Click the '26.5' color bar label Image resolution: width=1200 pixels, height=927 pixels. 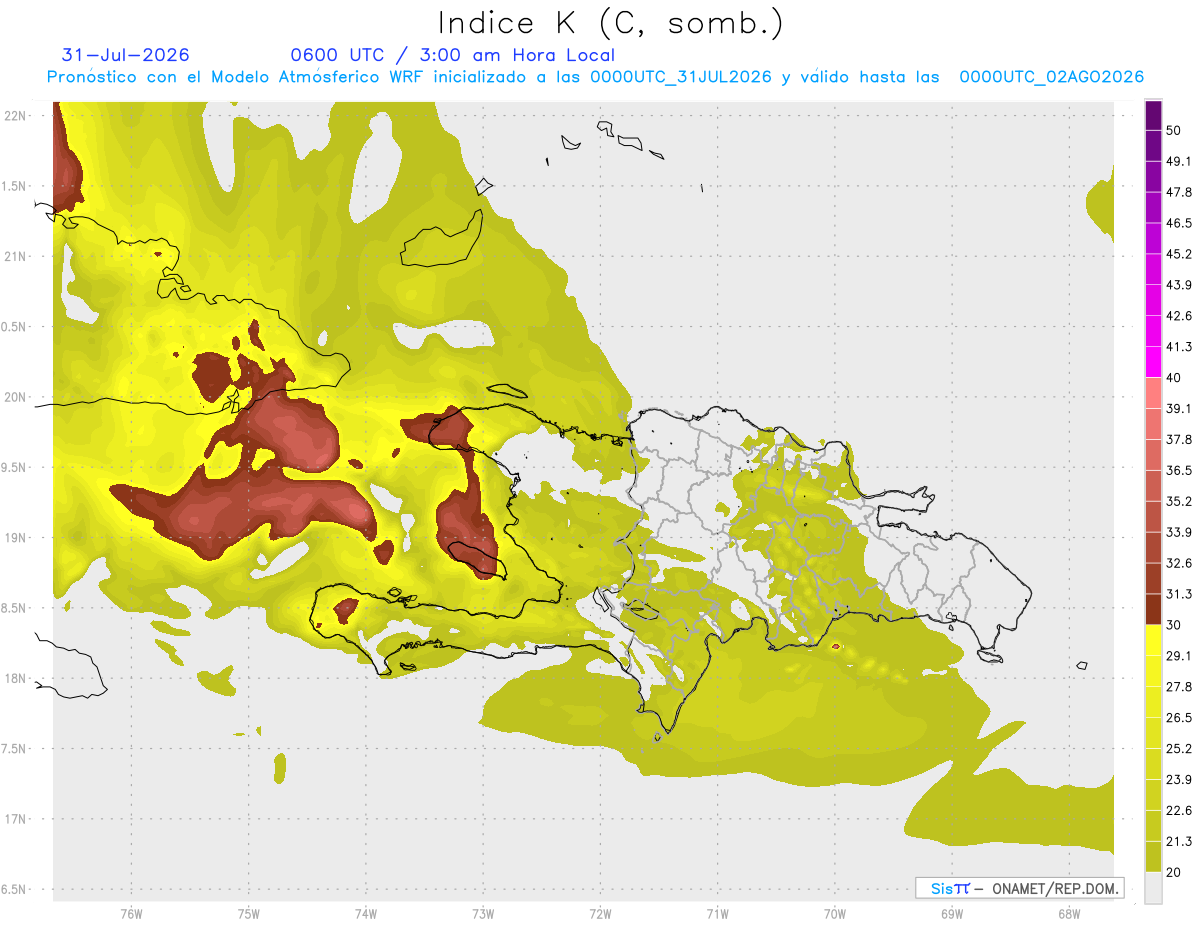tap(1179, 718)
